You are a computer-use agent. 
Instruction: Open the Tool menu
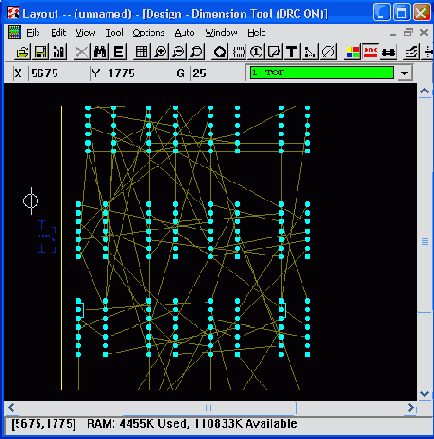point(115,33)
